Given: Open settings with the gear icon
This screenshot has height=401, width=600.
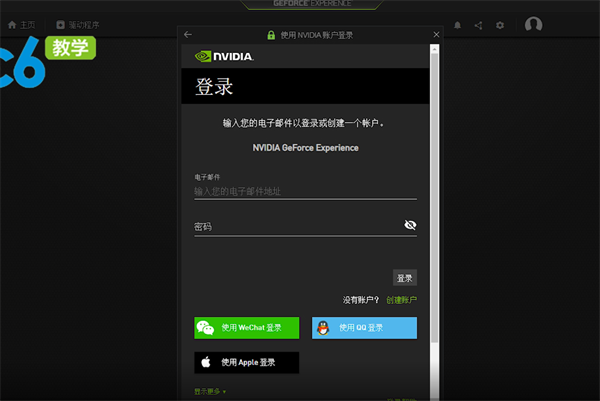Looking at the screenshot, I should coord(500,25).
